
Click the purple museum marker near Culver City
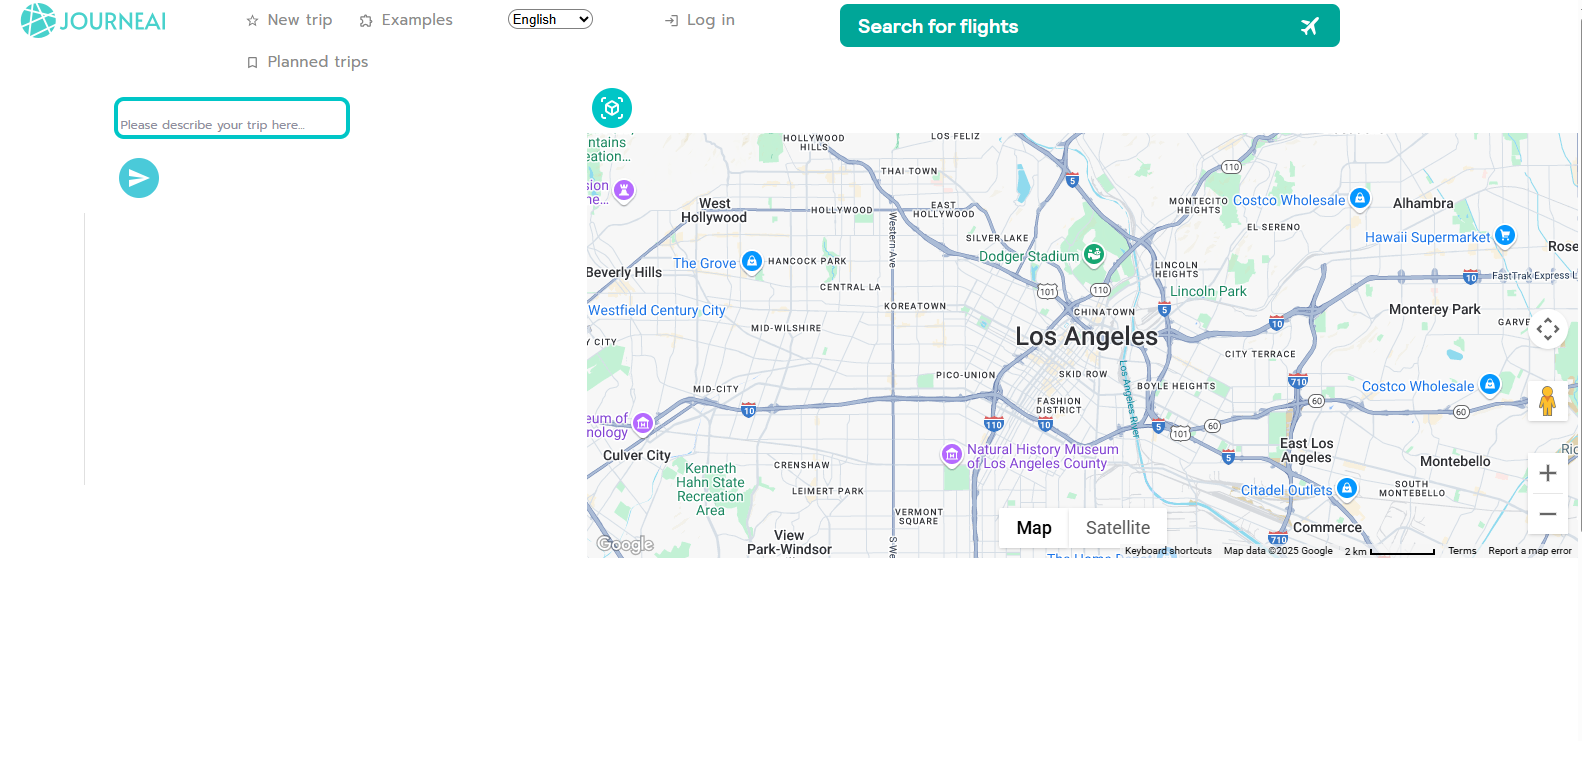(x=643, y=424)
